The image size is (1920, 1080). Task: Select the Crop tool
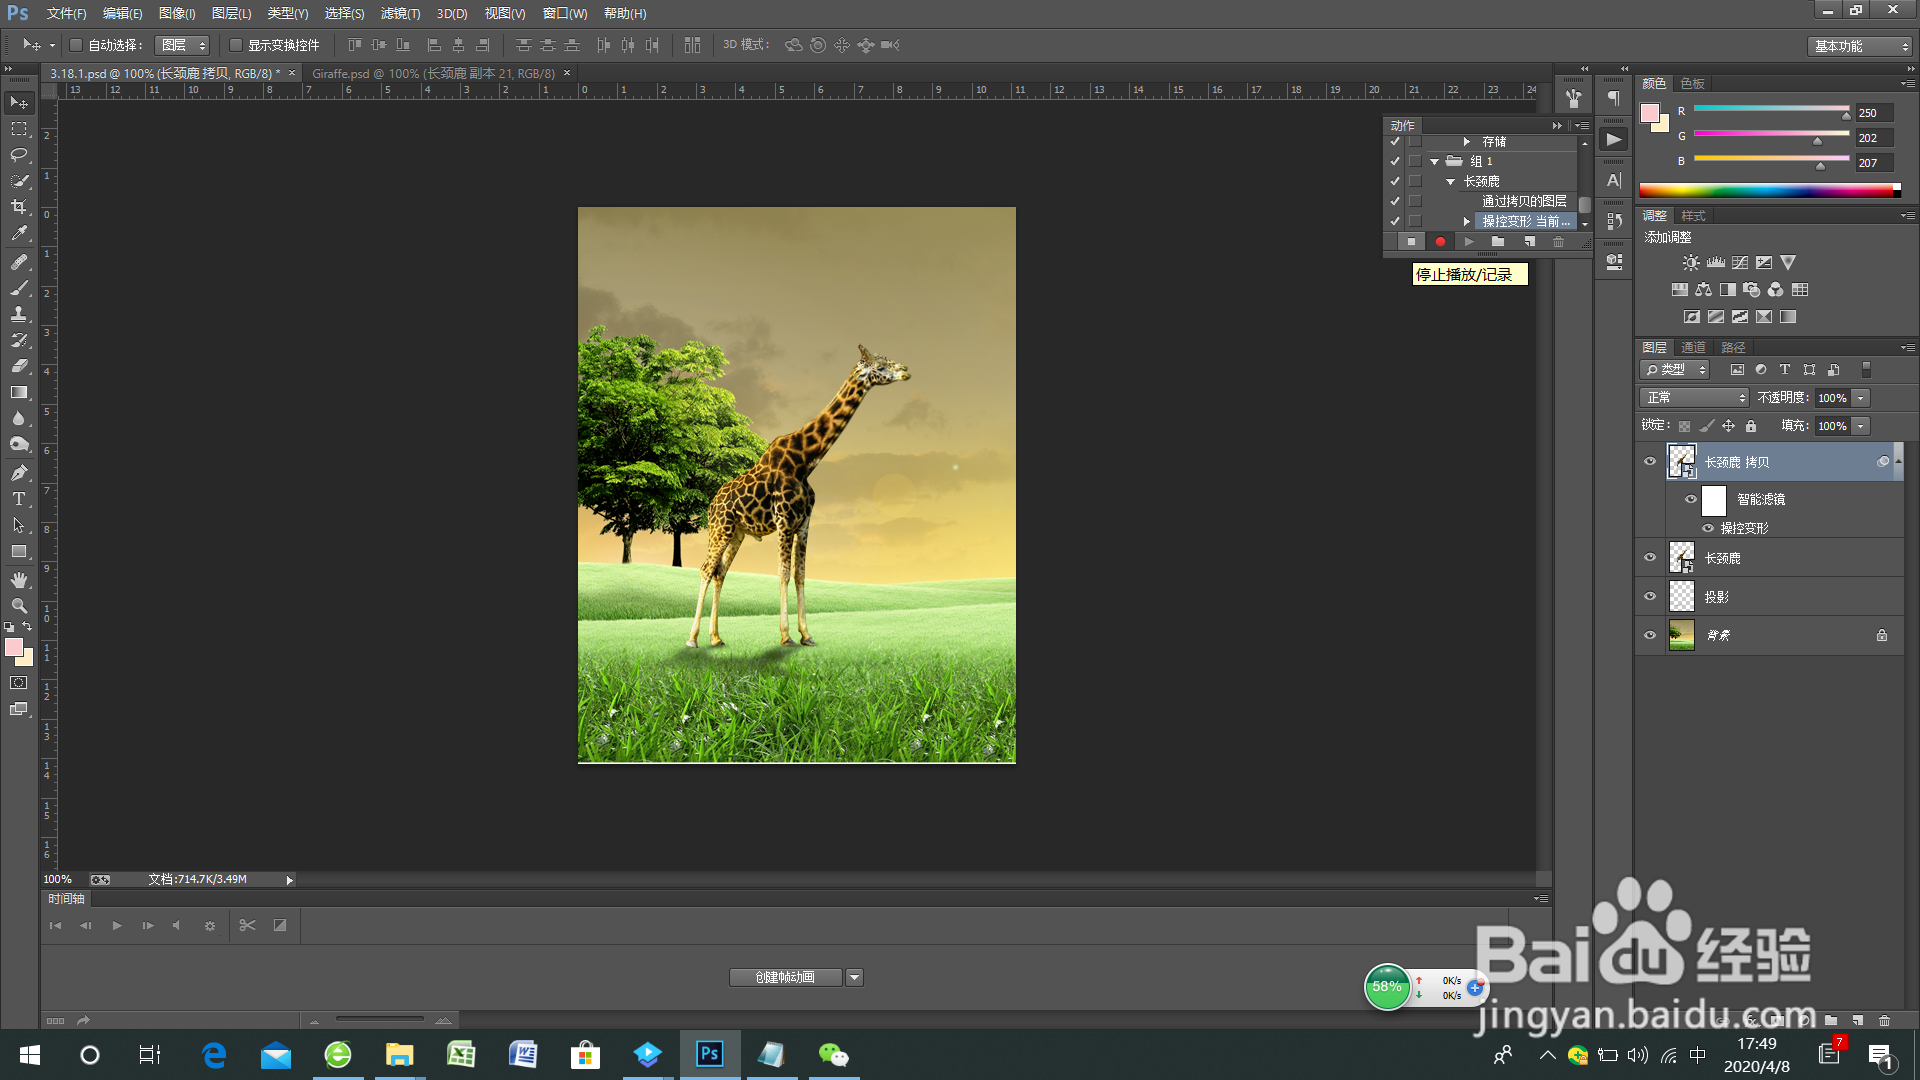(19, 207)
